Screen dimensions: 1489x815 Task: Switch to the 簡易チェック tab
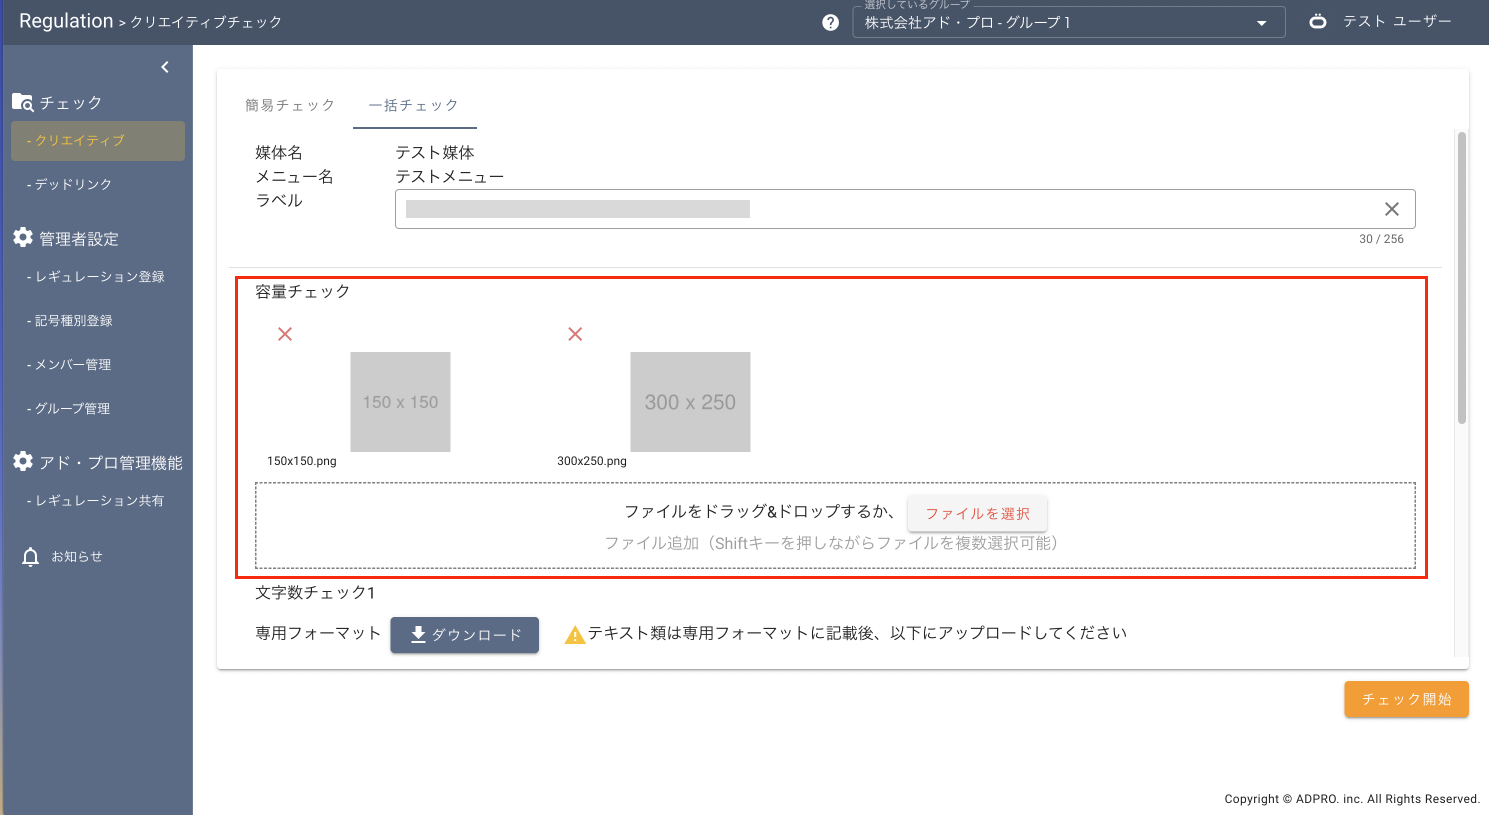point(290,105)
